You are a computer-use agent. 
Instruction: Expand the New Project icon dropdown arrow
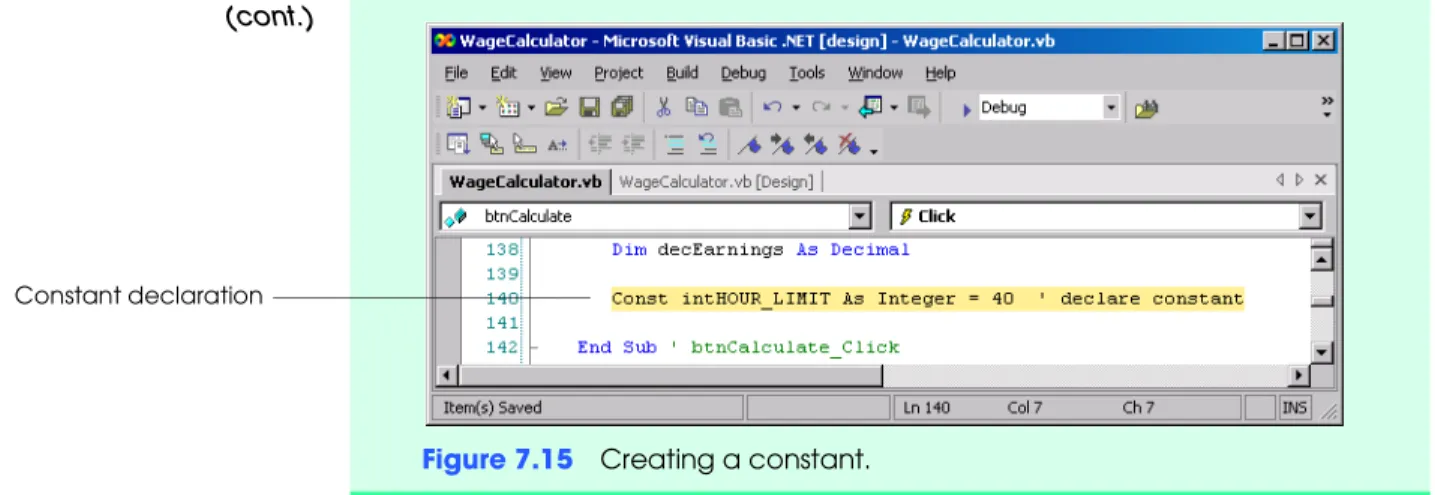click(482, 108)
